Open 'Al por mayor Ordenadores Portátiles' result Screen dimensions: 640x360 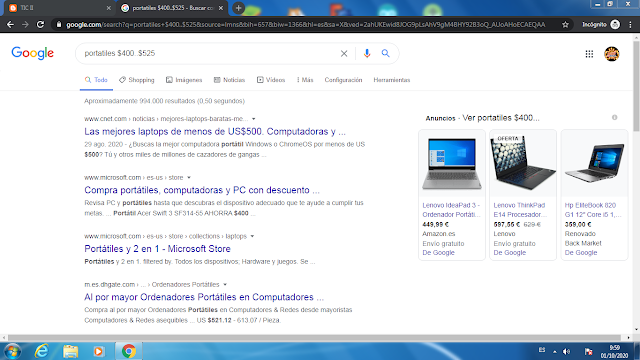(204, 297)
